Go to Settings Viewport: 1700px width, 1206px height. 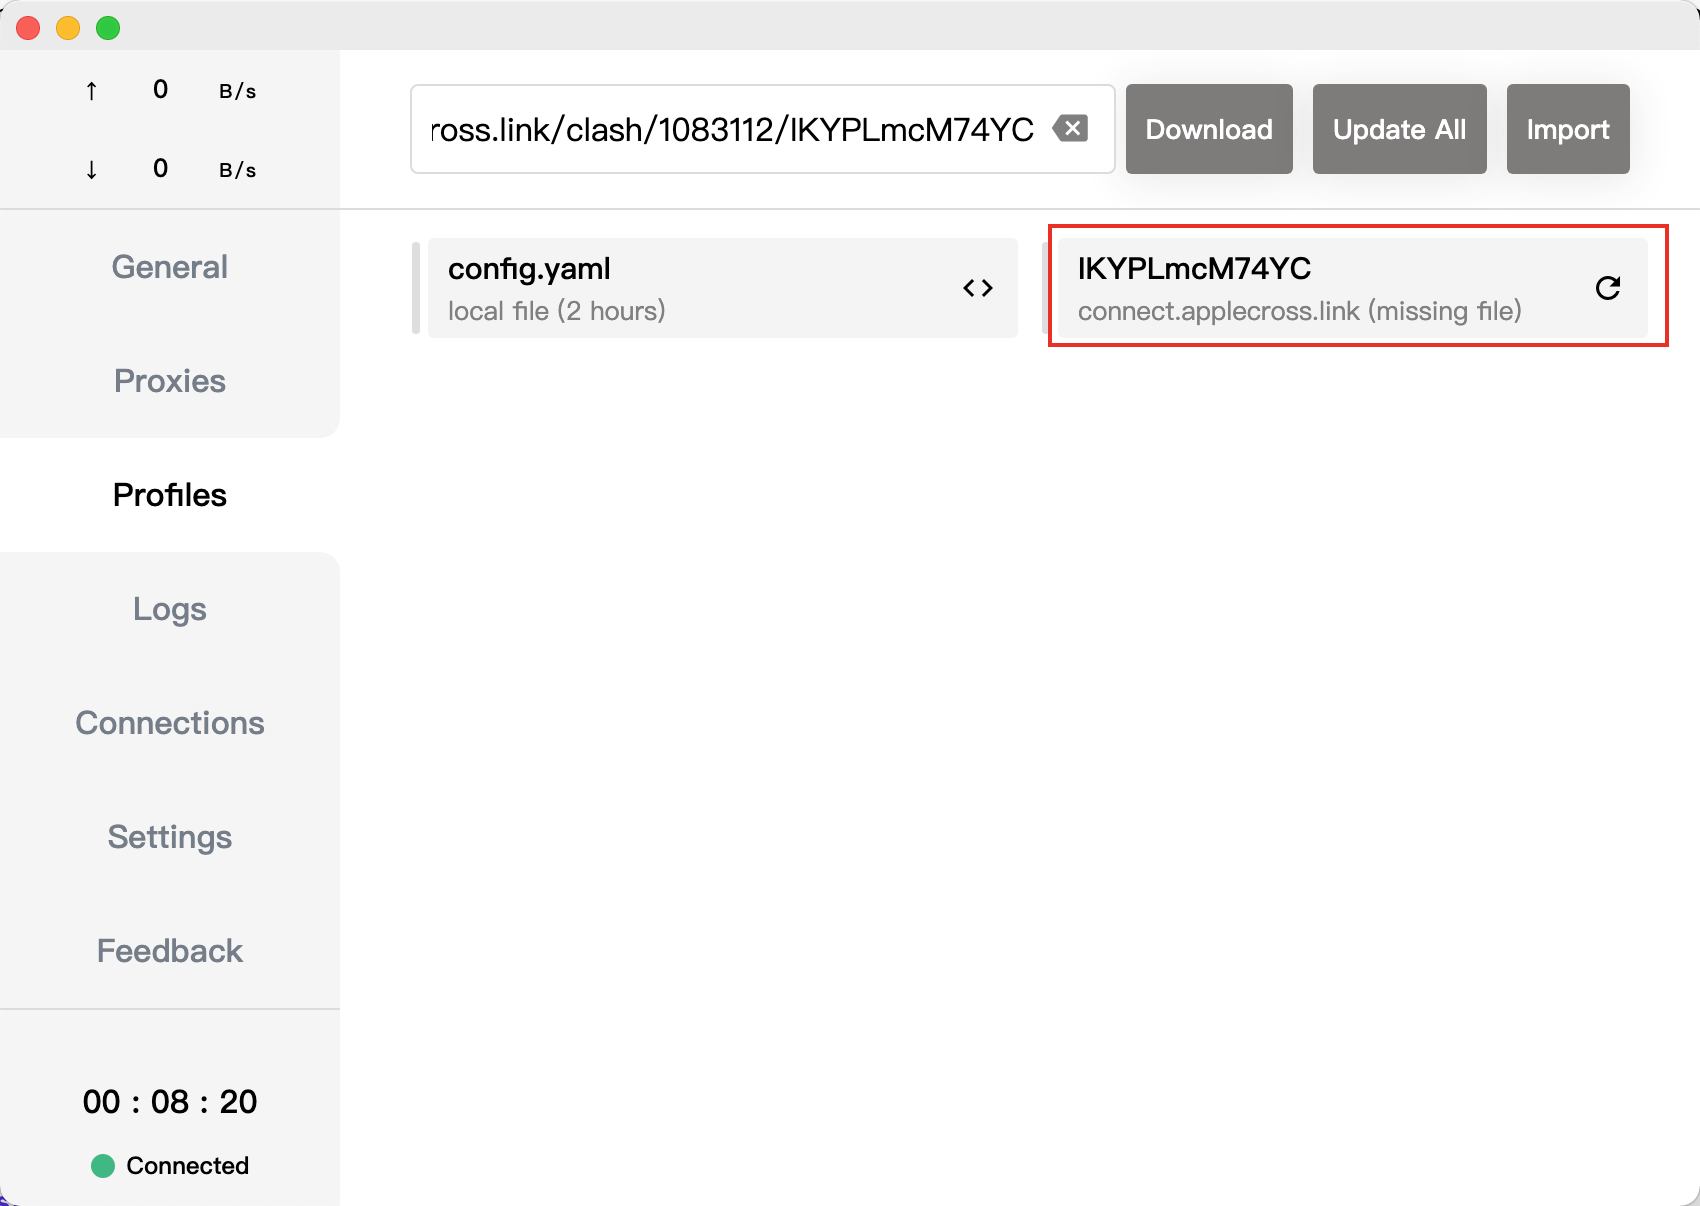[x=169, y=837]
